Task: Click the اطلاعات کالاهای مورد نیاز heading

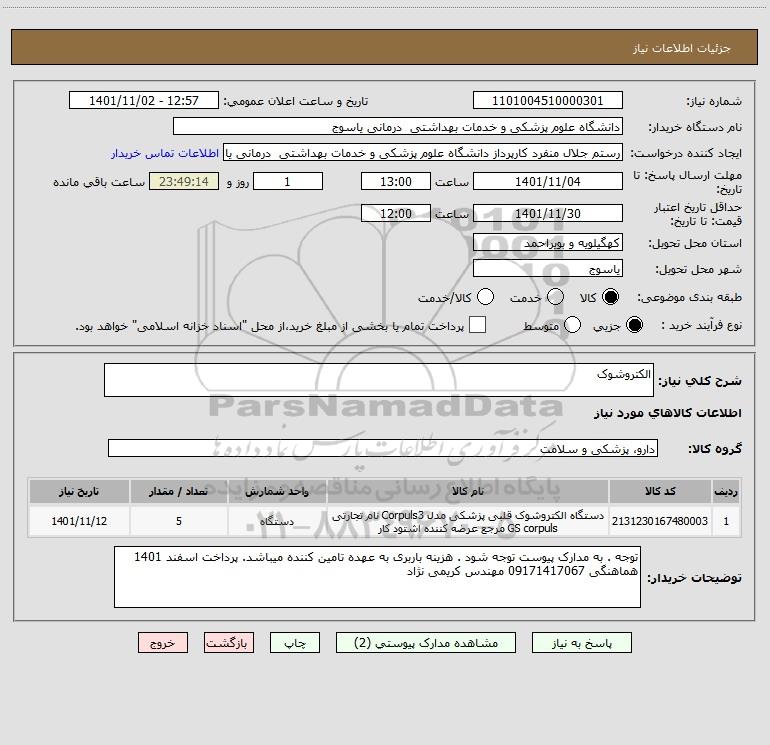Action: click(667, 413)
